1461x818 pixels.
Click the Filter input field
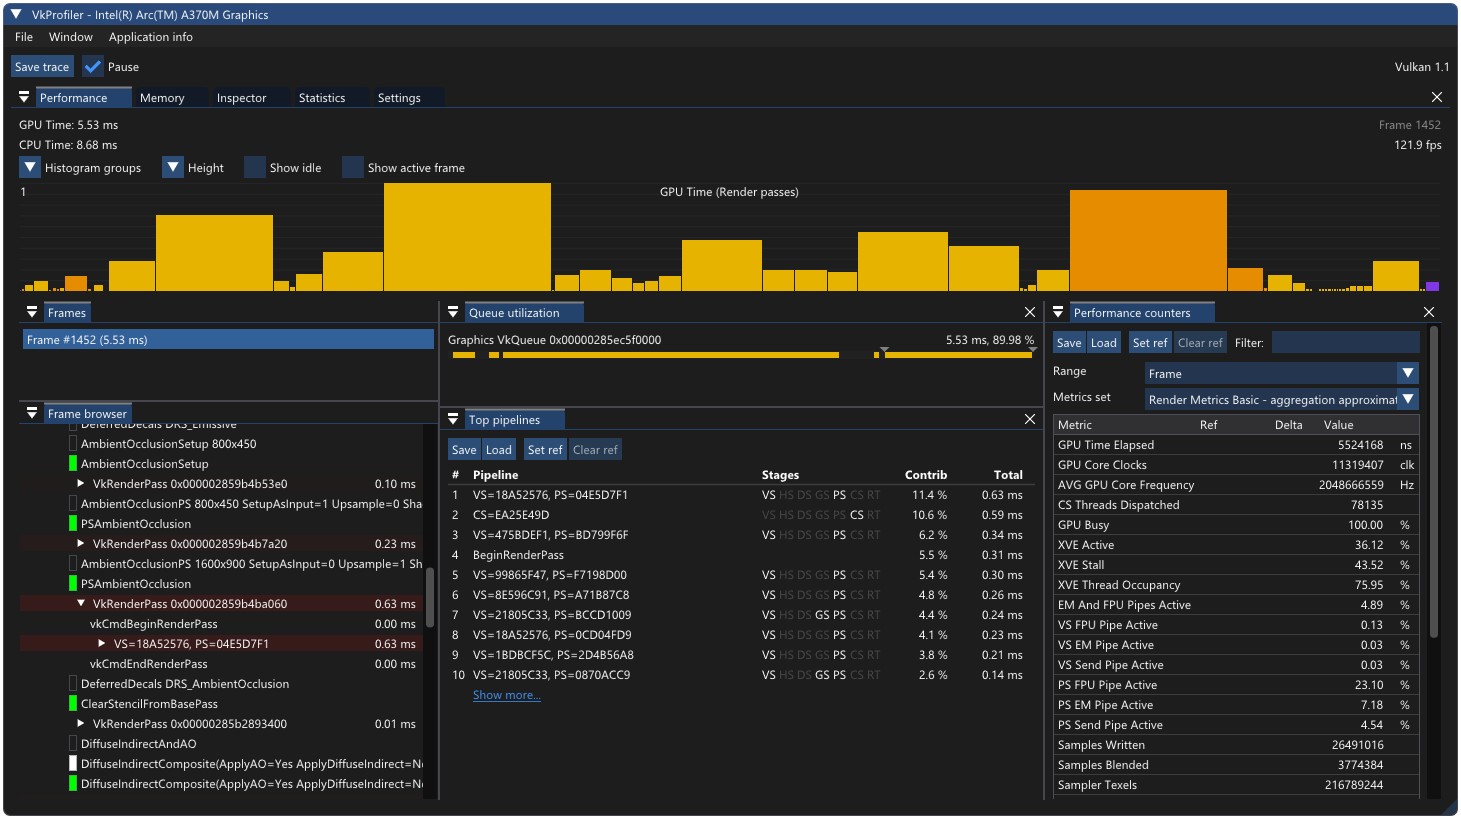[x=1345, y=343]
